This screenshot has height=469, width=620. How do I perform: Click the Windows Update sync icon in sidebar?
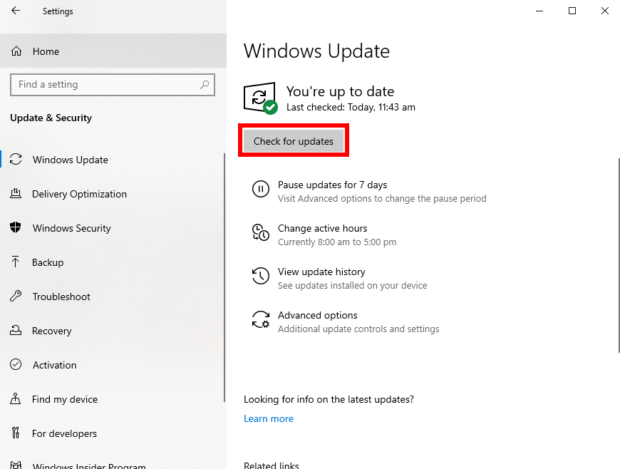click(x=16, y=160)
